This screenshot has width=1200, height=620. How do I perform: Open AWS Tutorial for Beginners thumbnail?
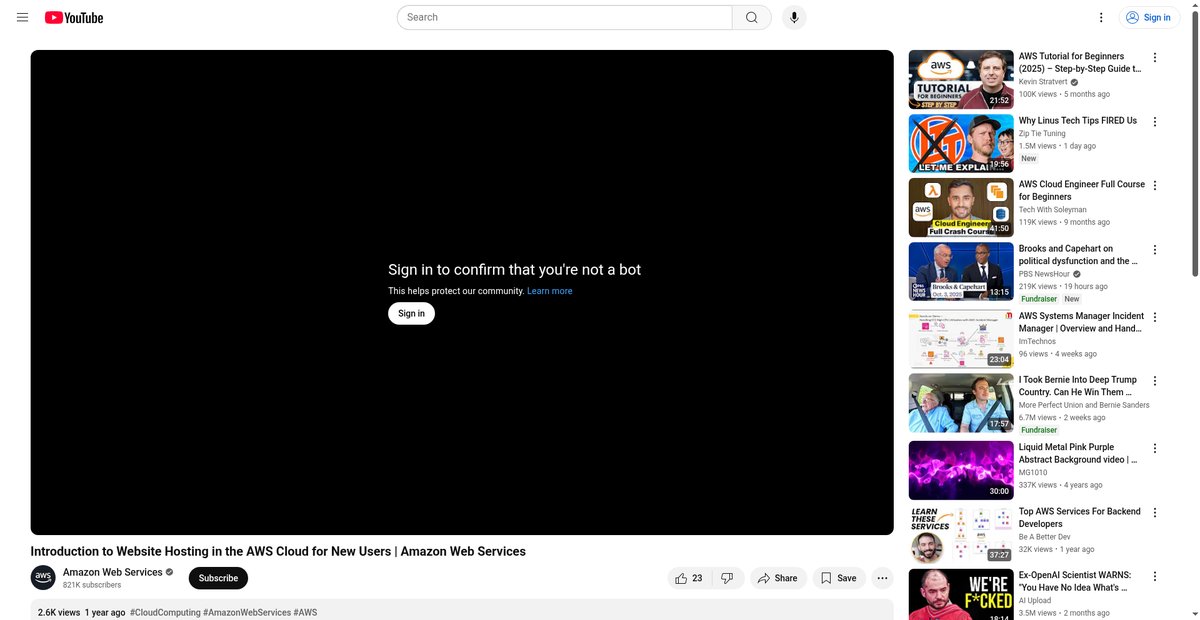pos(961,80)
